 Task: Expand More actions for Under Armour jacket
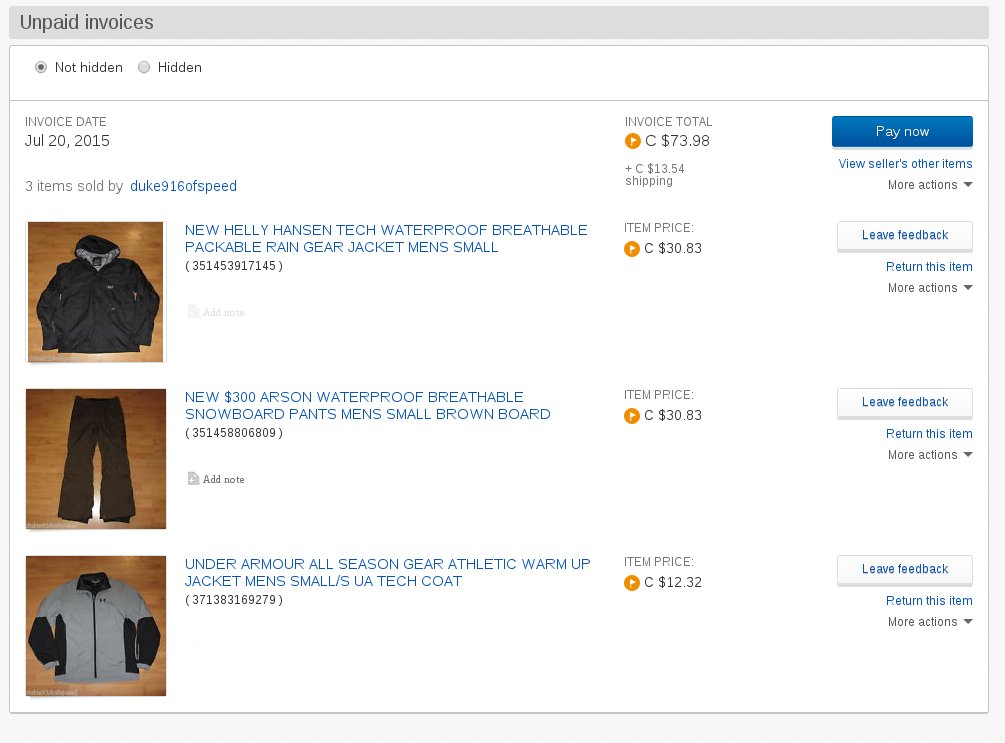point(929,622)
